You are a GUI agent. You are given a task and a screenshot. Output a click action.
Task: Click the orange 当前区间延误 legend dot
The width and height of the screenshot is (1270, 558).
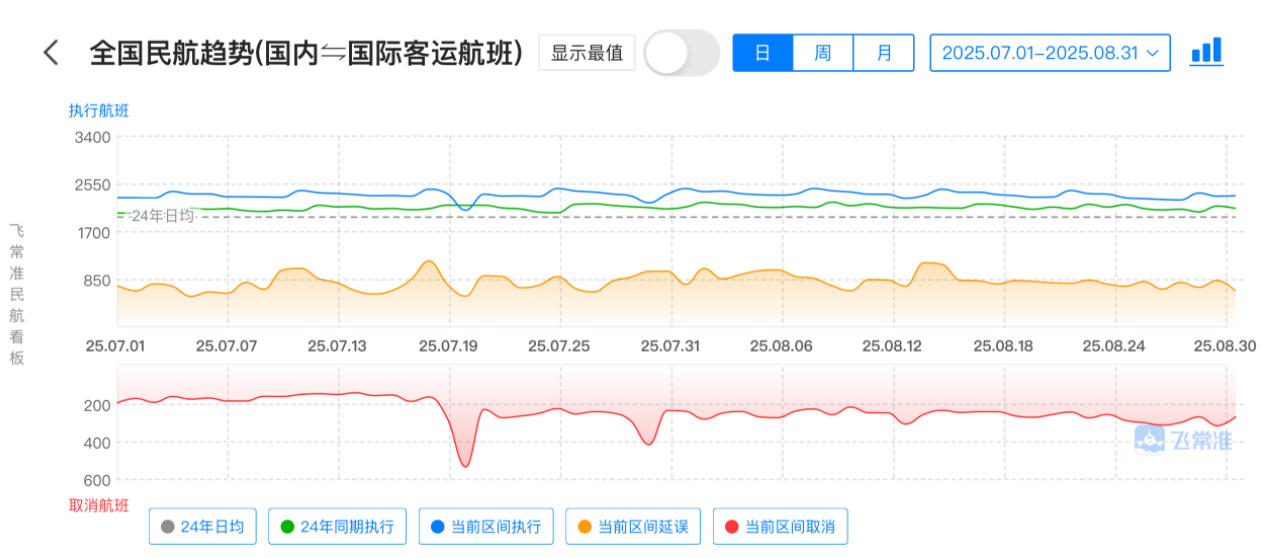pos(584,526)
